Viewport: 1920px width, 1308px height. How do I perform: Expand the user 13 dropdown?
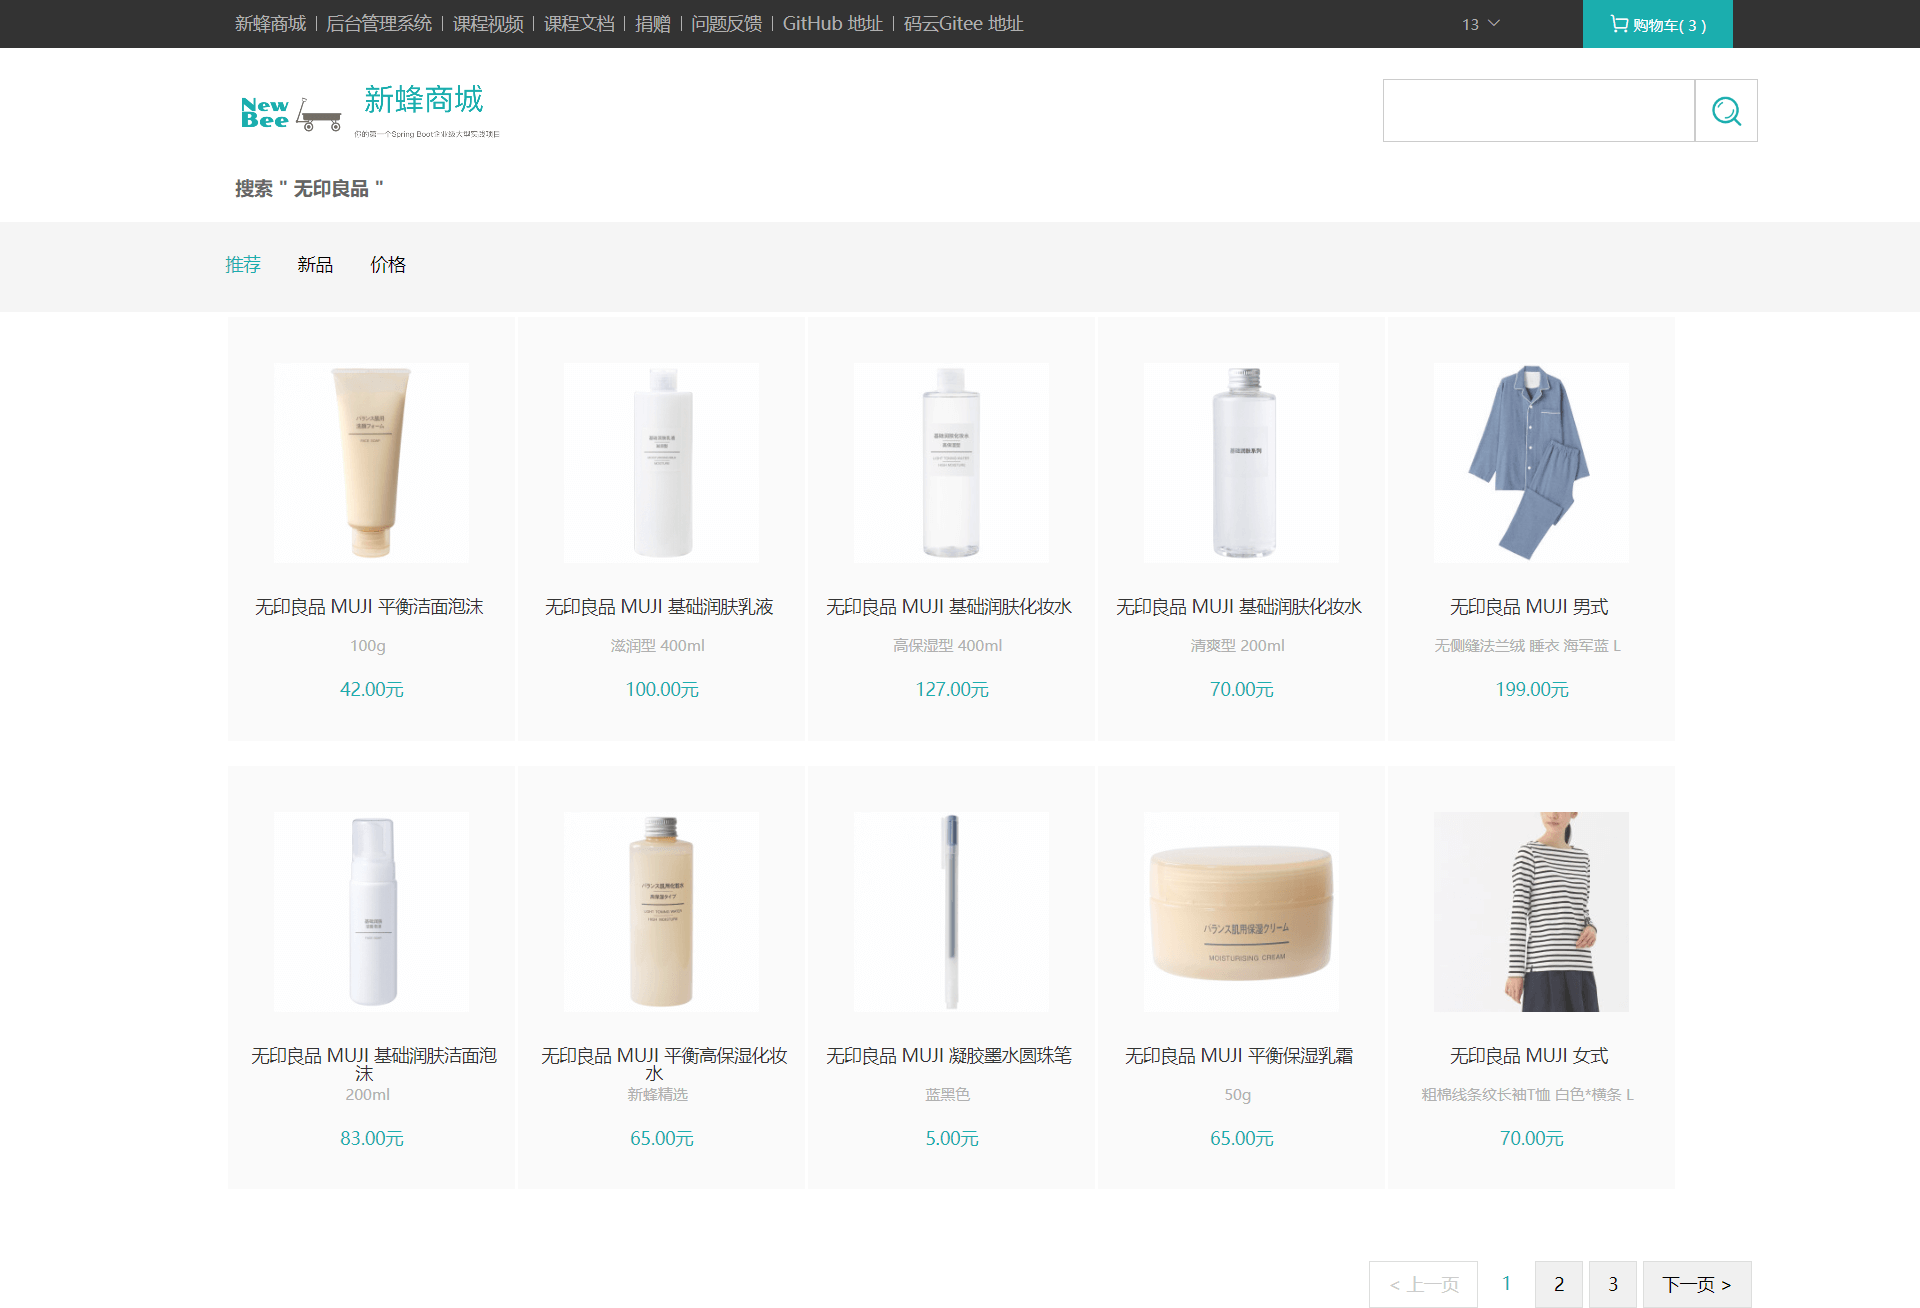pos(1480,24)
